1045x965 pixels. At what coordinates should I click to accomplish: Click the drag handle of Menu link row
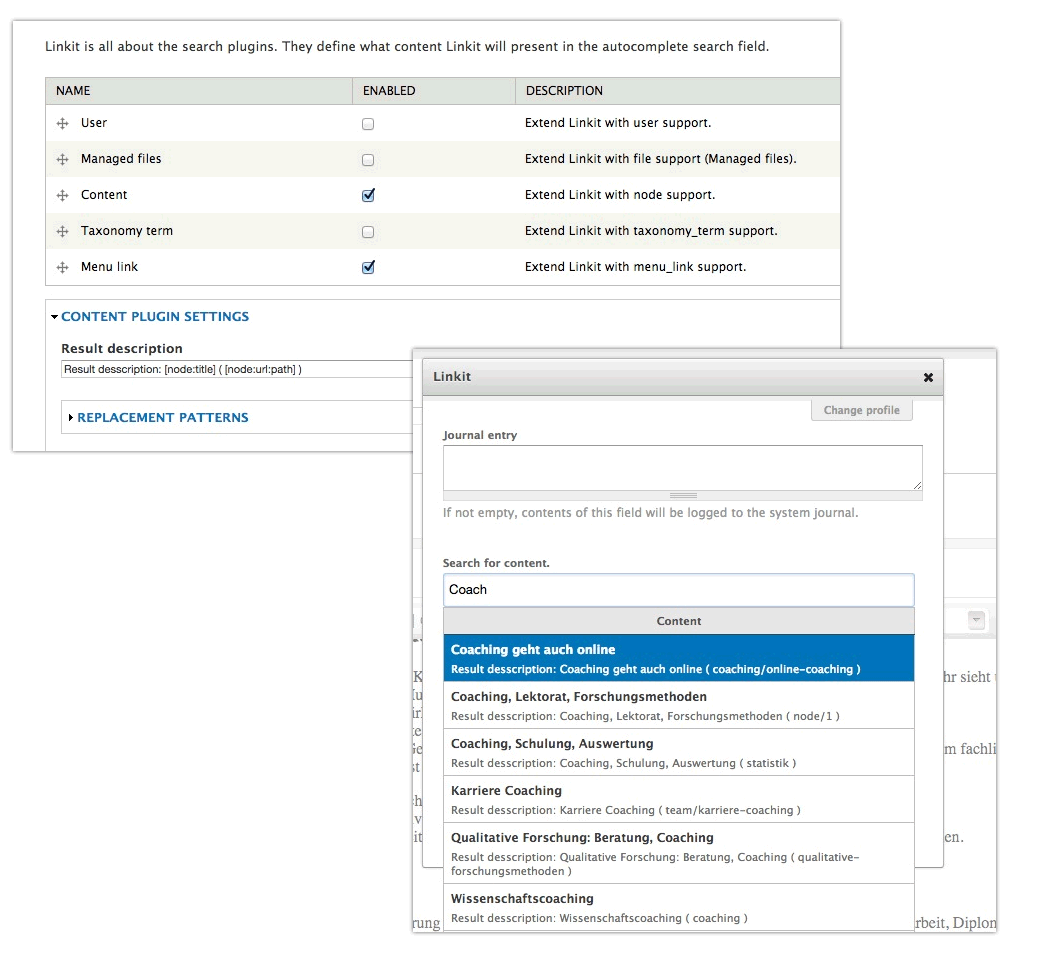[63, 267]
